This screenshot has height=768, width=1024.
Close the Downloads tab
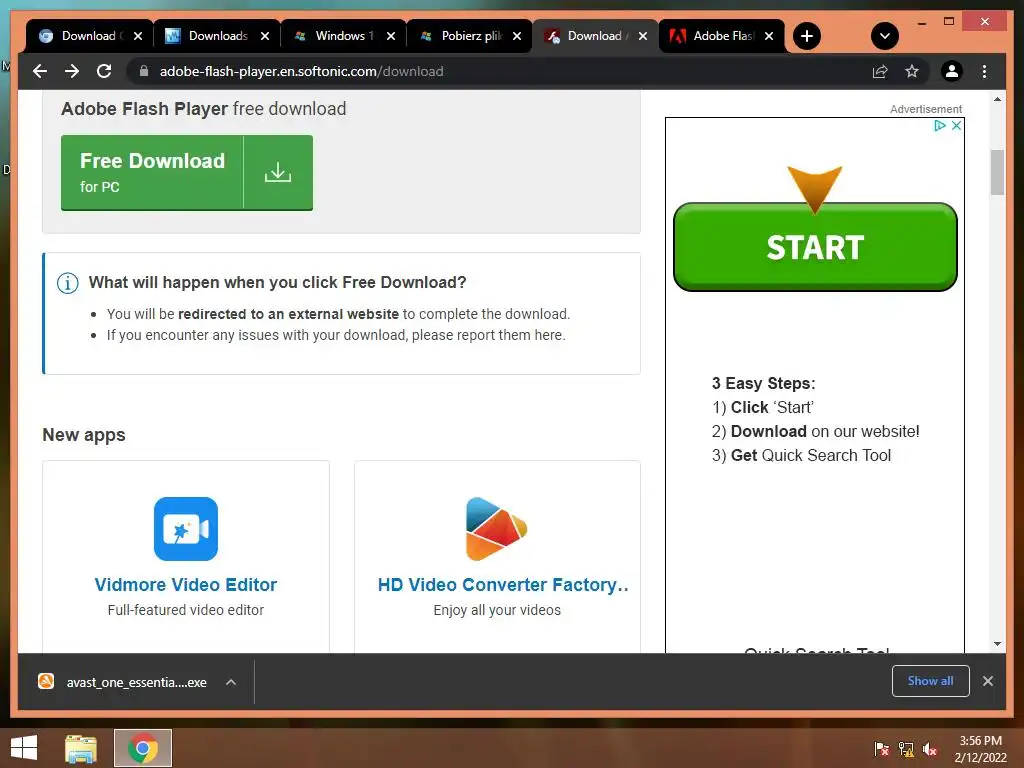point(264,36)
